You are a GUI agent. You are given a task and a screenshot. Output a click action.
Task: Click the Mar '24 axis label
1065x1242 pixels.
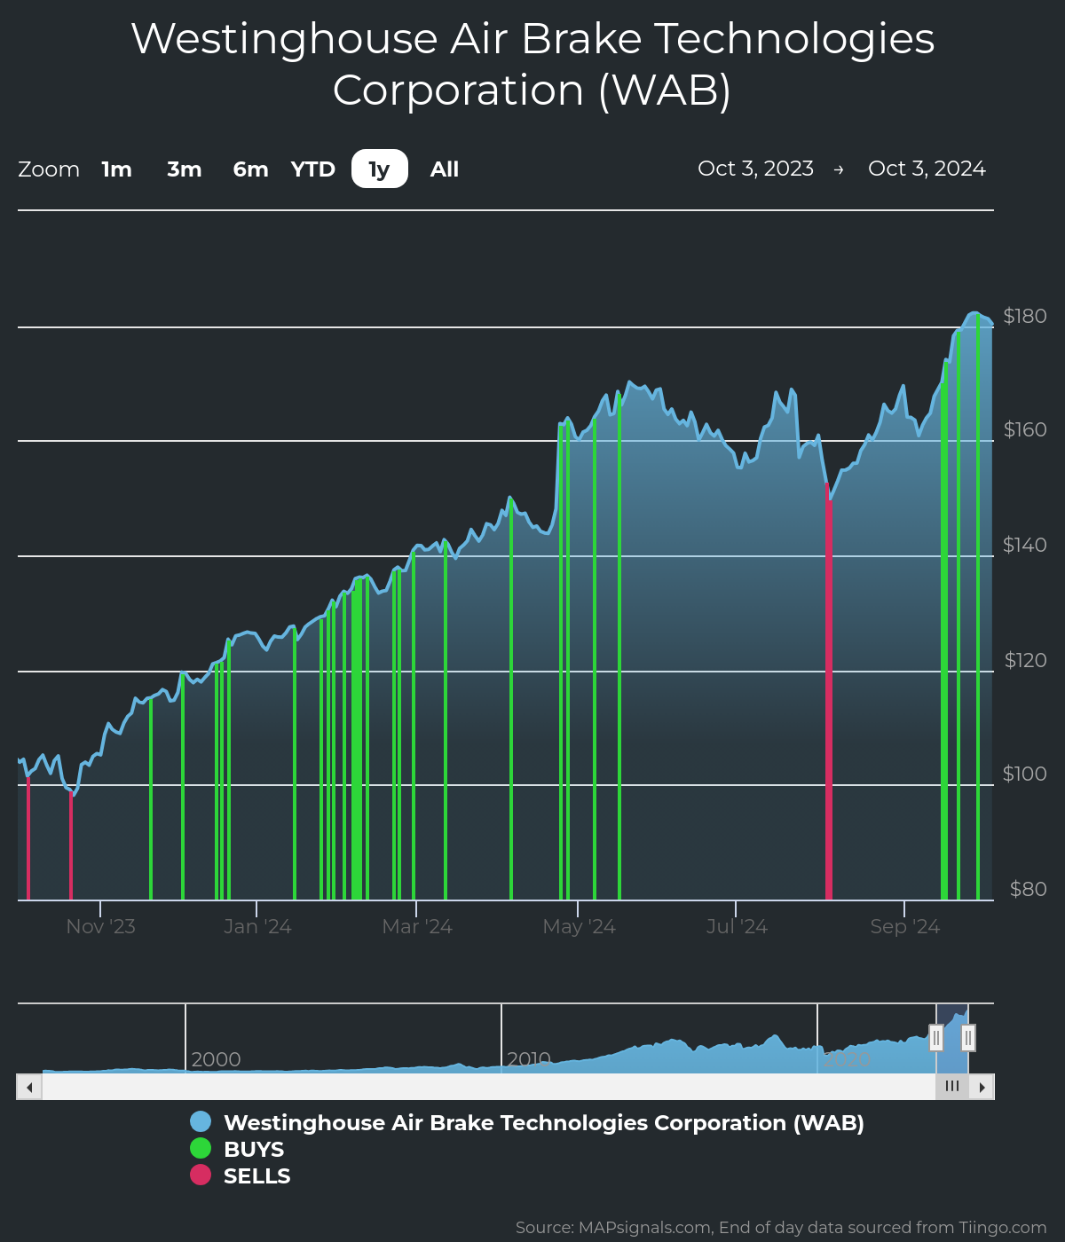(x=417, y=927)
